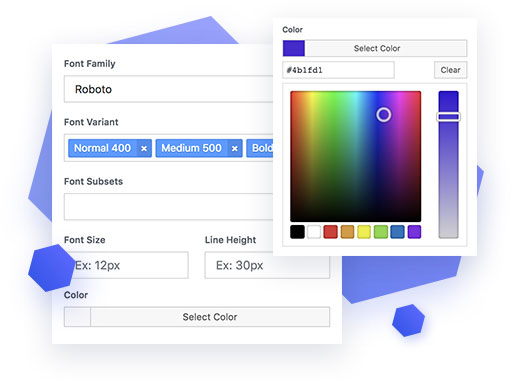Click the vertical shade slider handle

[448, 117]
